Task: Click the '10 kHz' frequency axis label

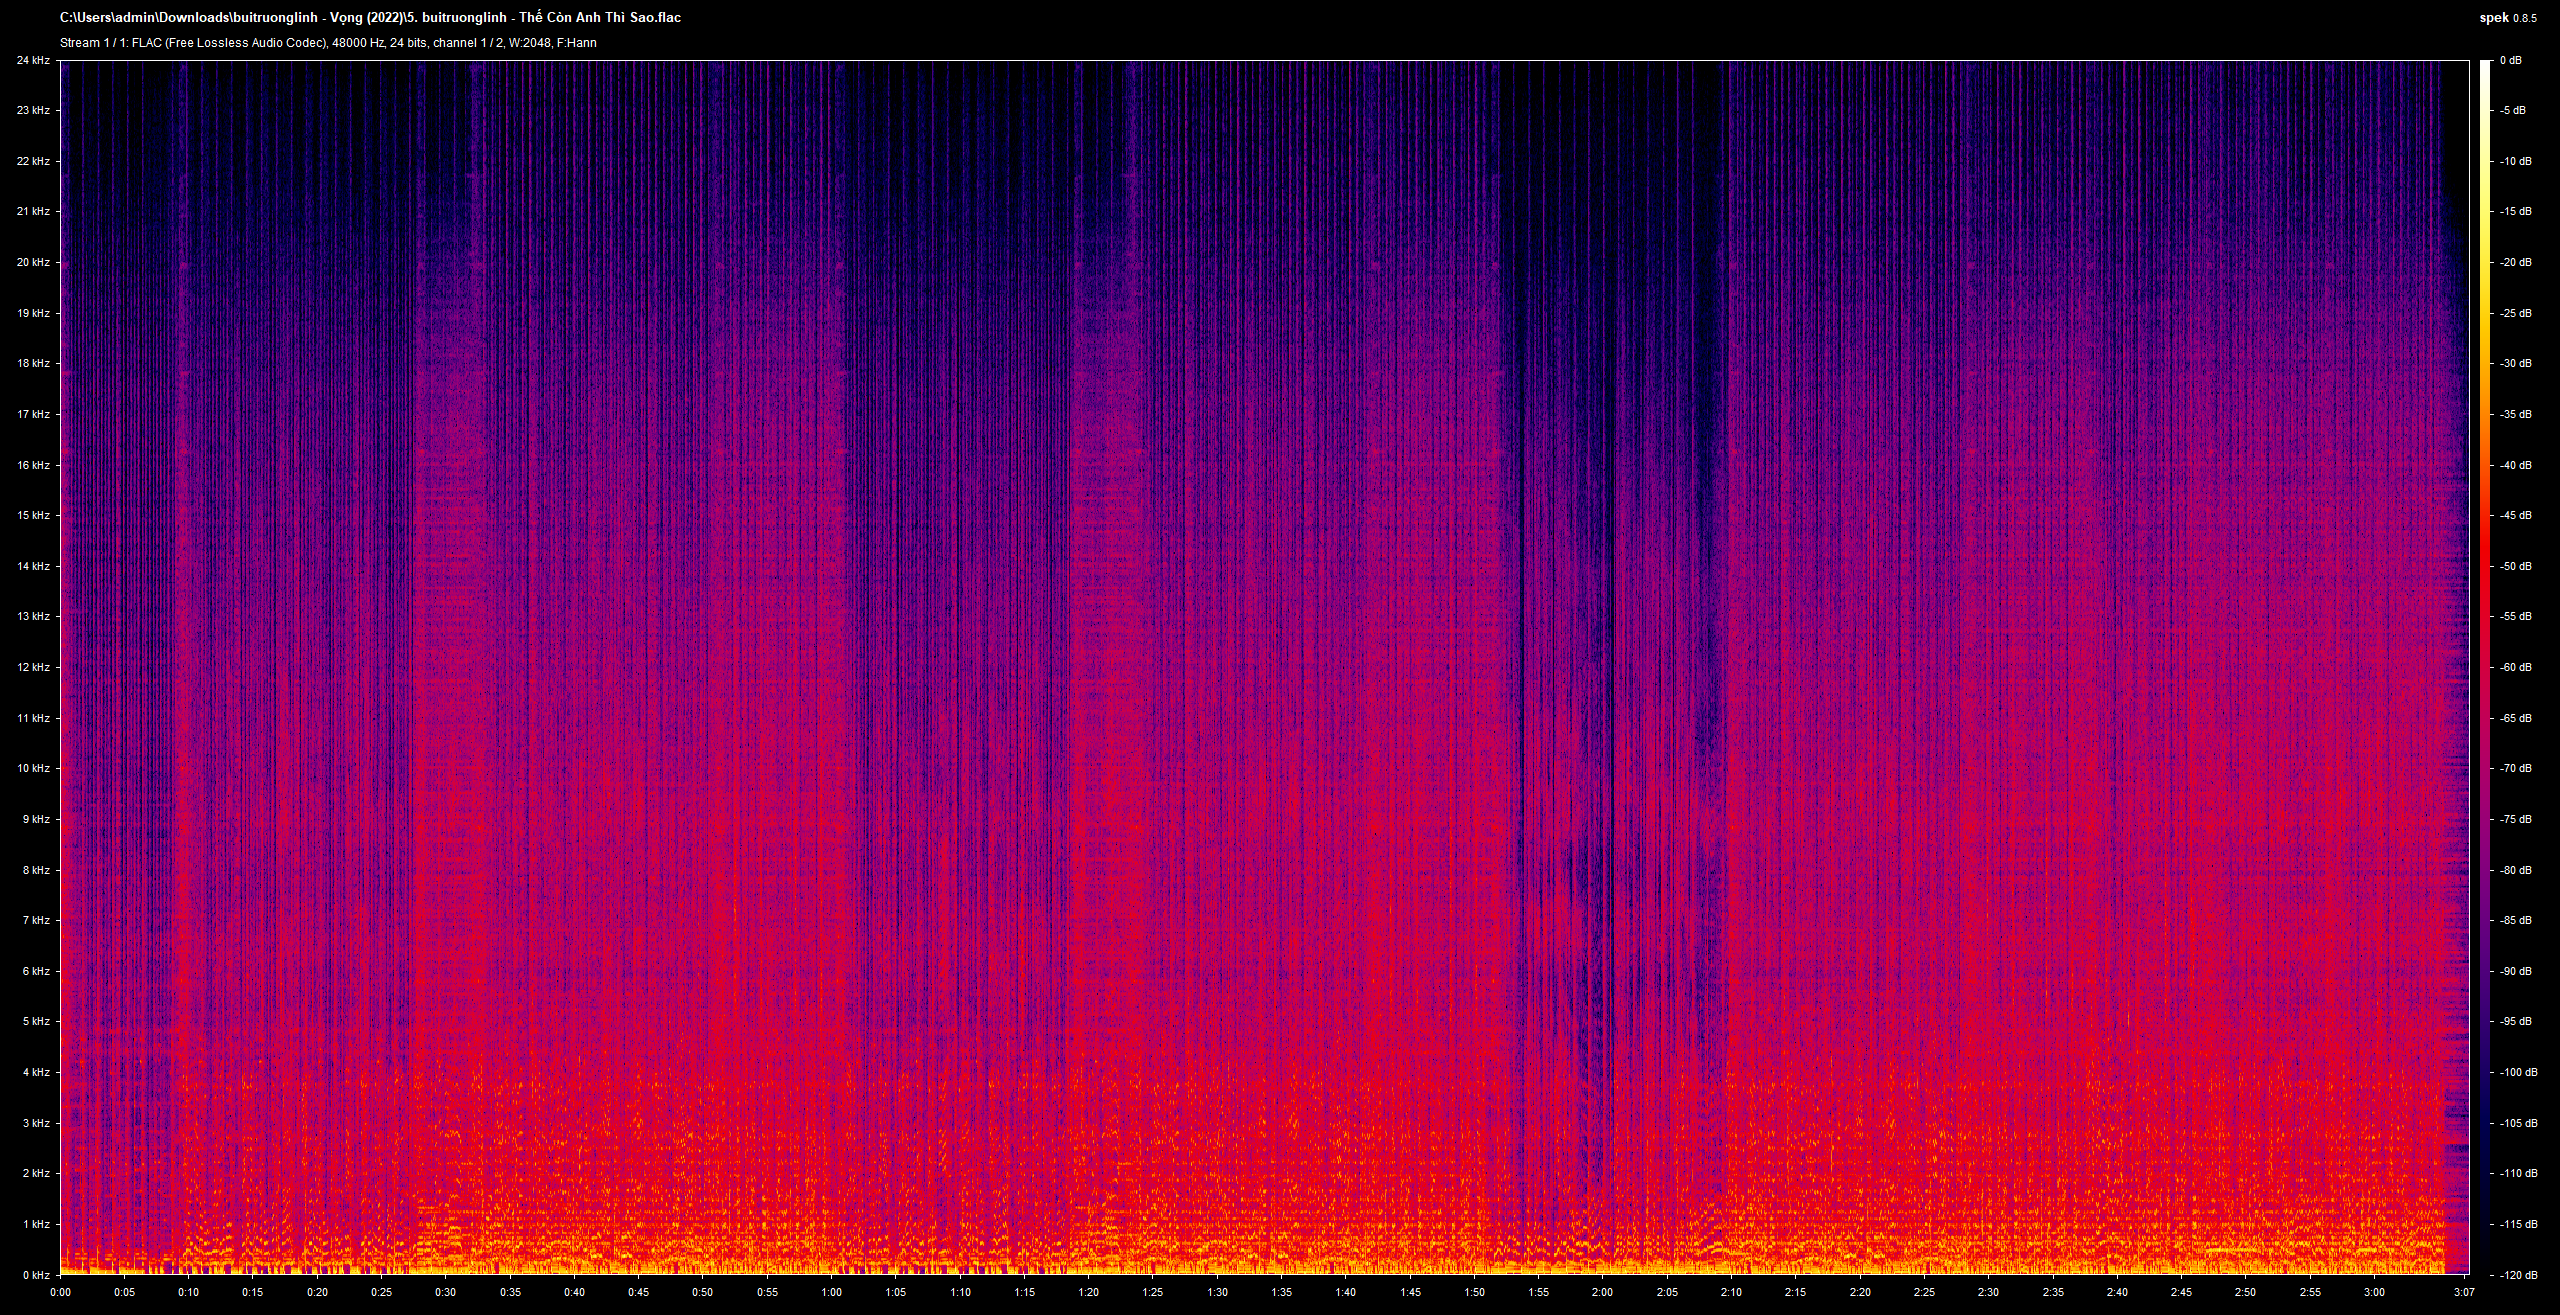Action: 33,768
